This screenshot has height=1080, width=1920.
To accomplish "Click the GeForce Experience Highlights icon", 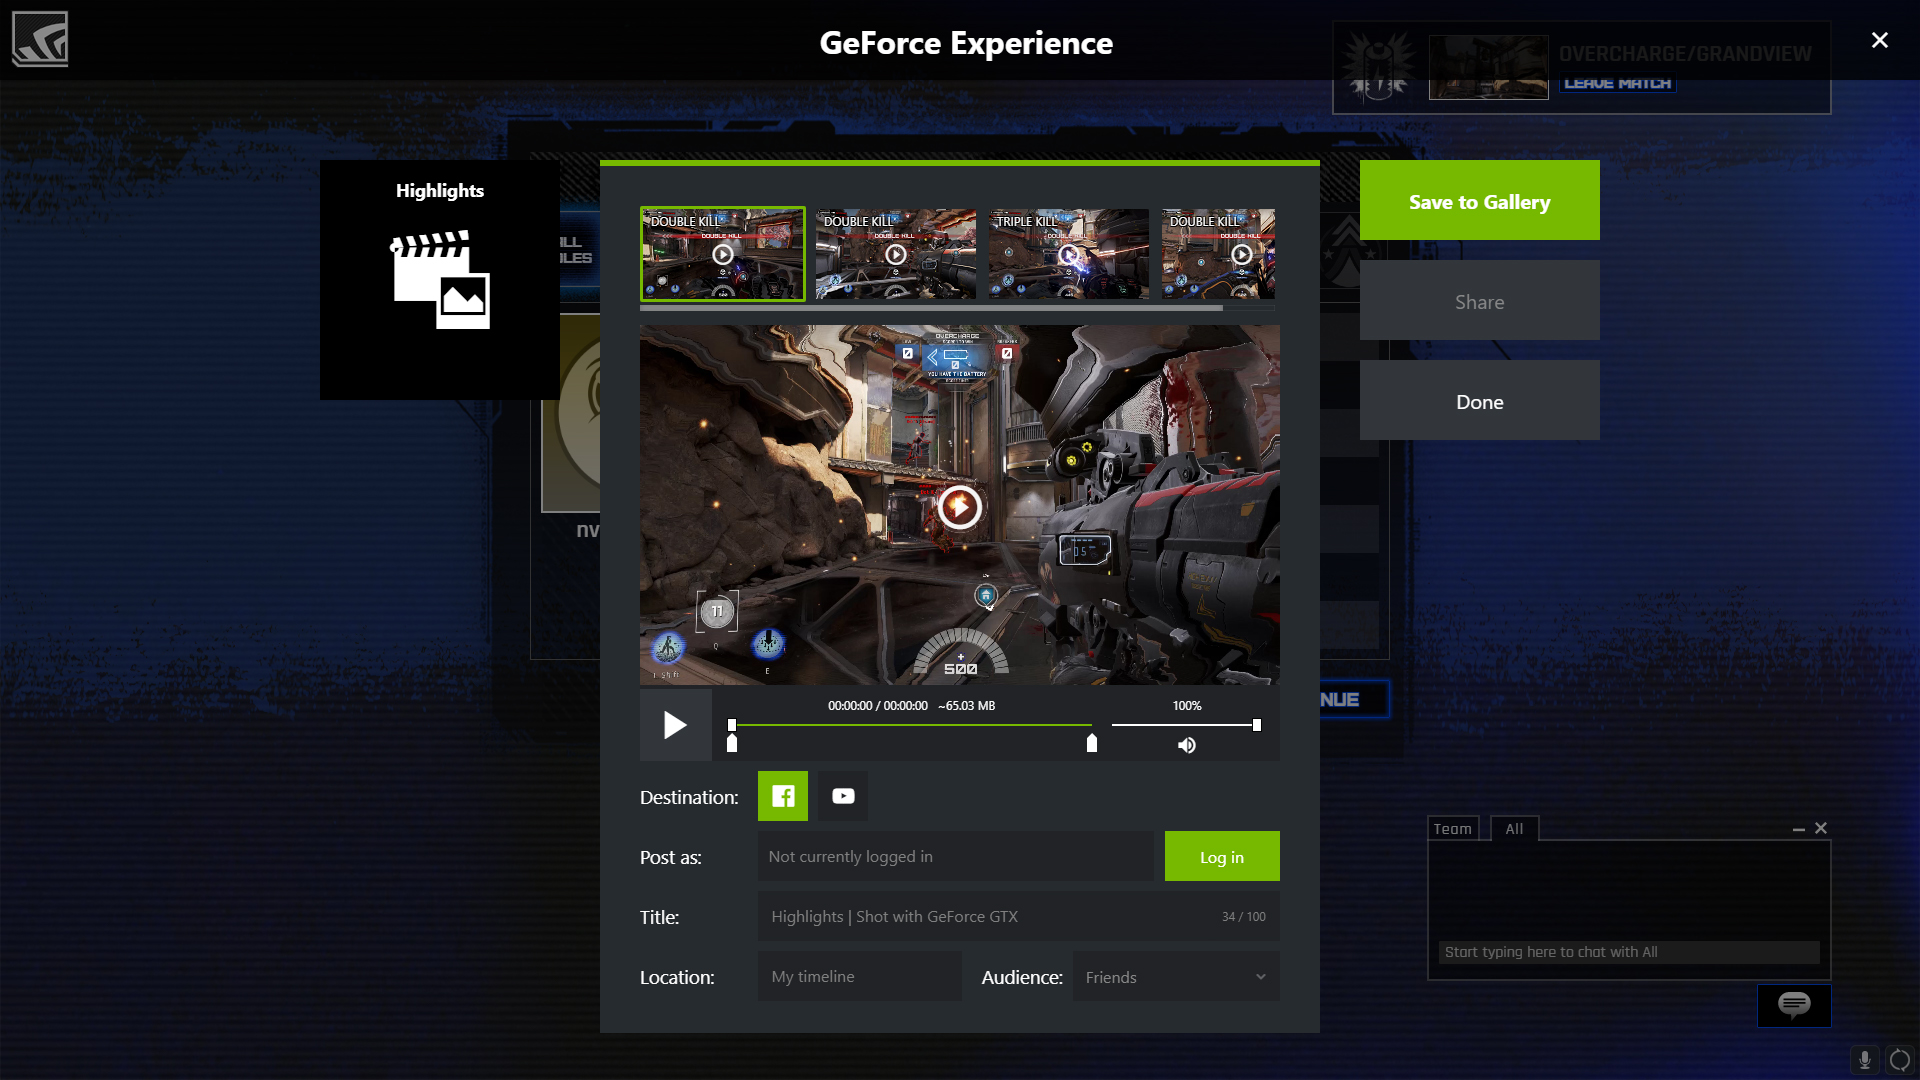I will 439,278.
